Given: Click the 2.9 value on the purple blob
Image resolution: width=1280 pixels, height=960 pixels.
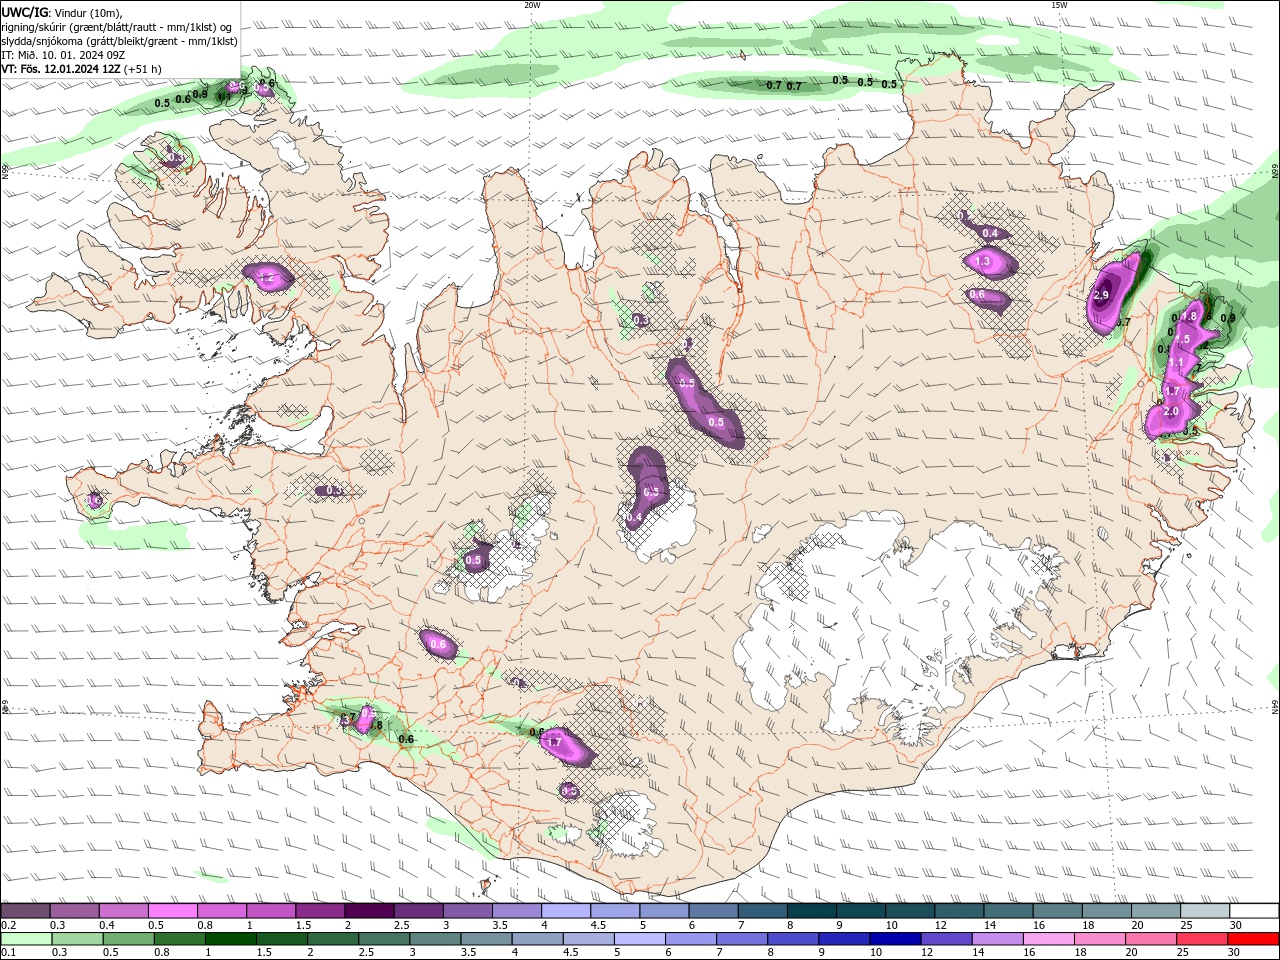Looking at the screenshot, I should 1101,295.
